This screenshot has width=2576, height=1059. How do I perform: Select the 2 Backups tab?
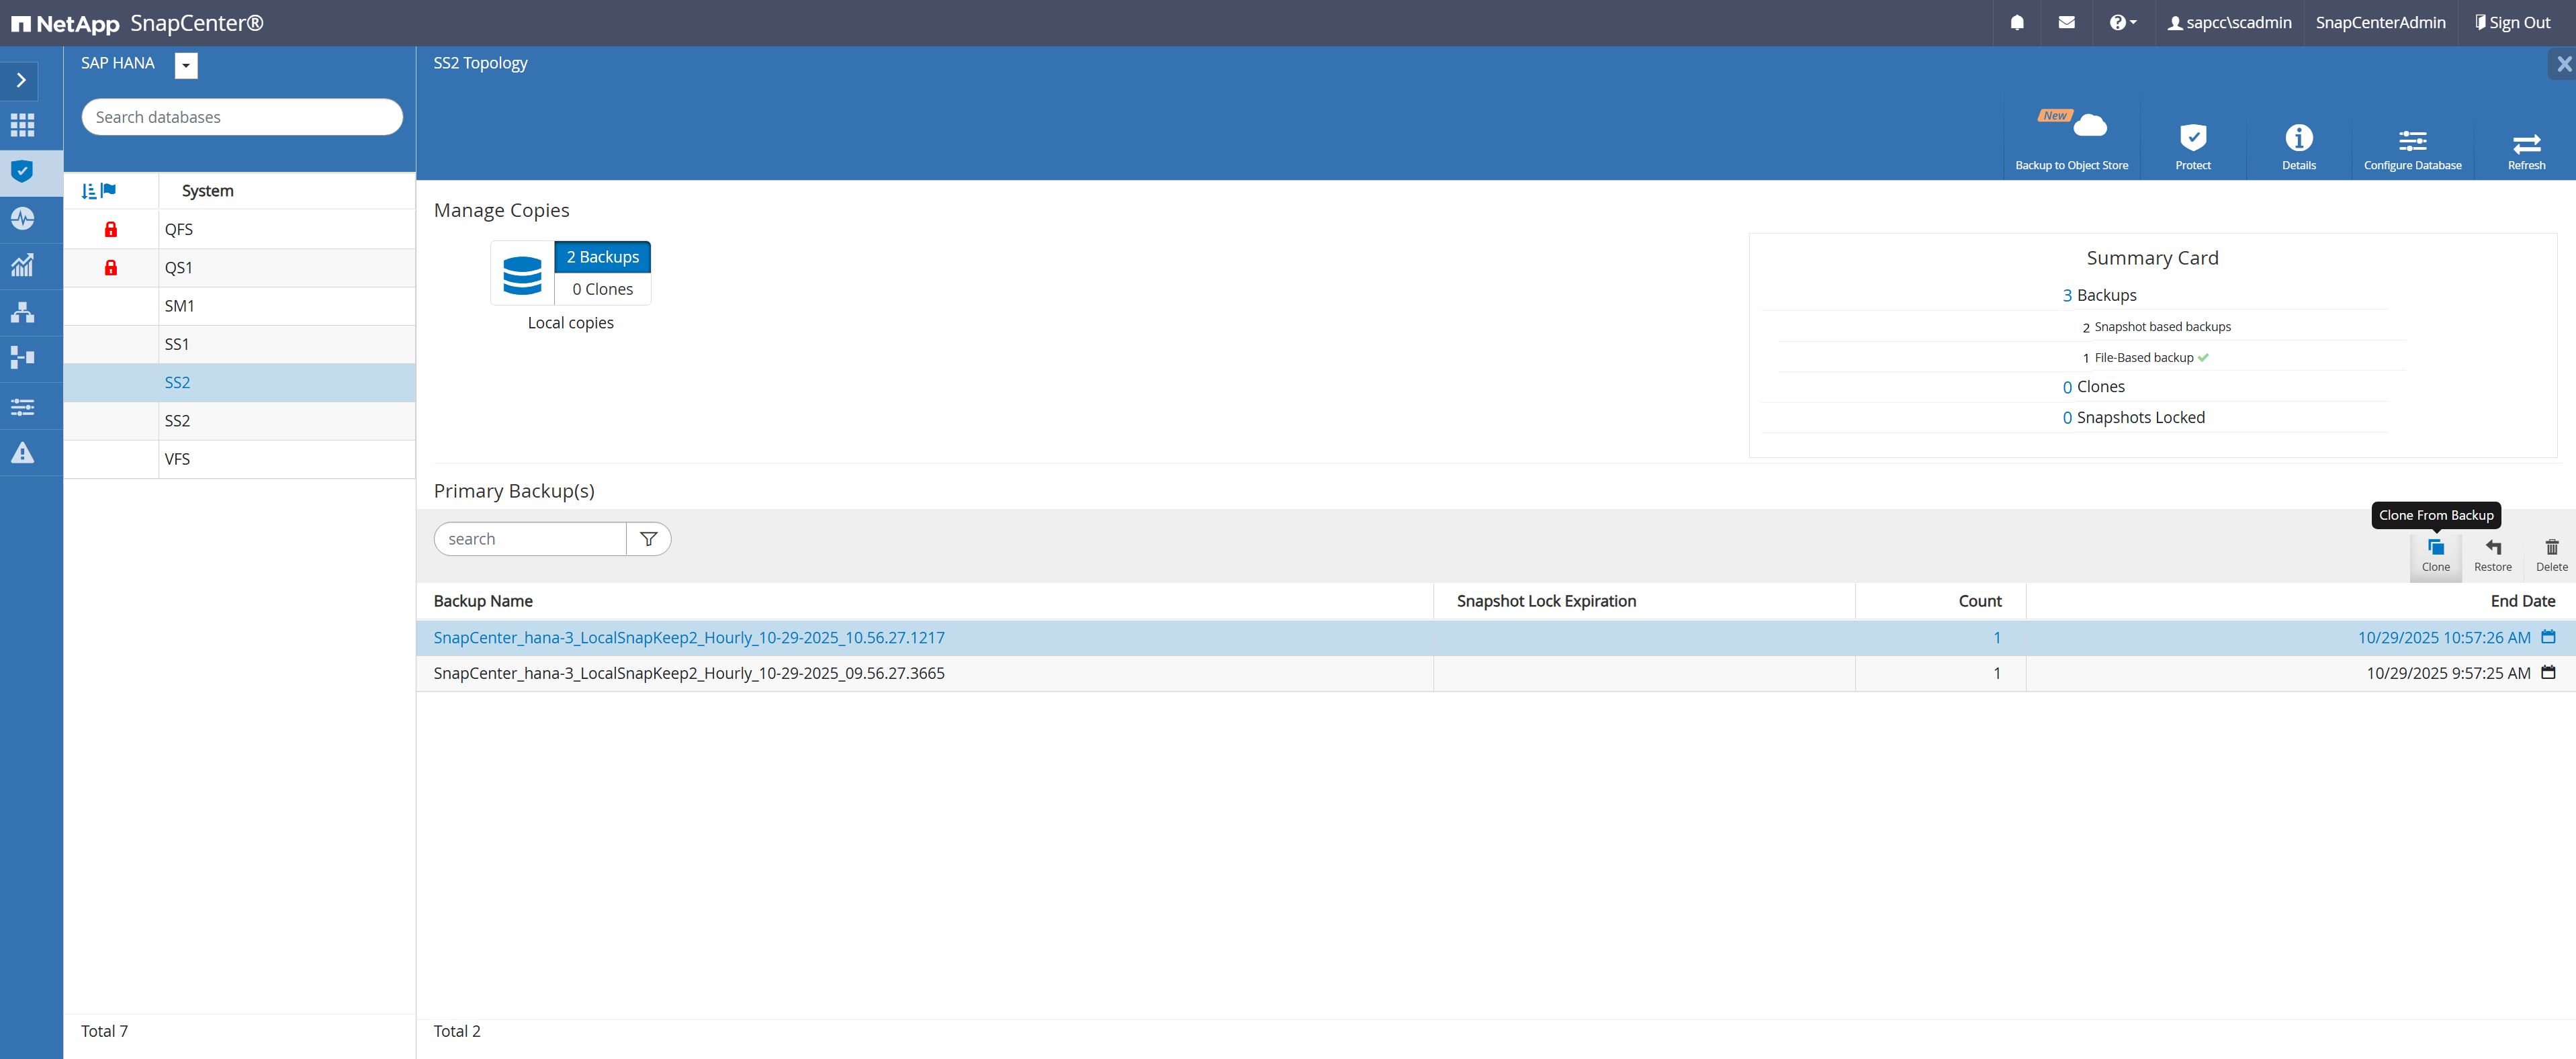[x=602, y=257]
